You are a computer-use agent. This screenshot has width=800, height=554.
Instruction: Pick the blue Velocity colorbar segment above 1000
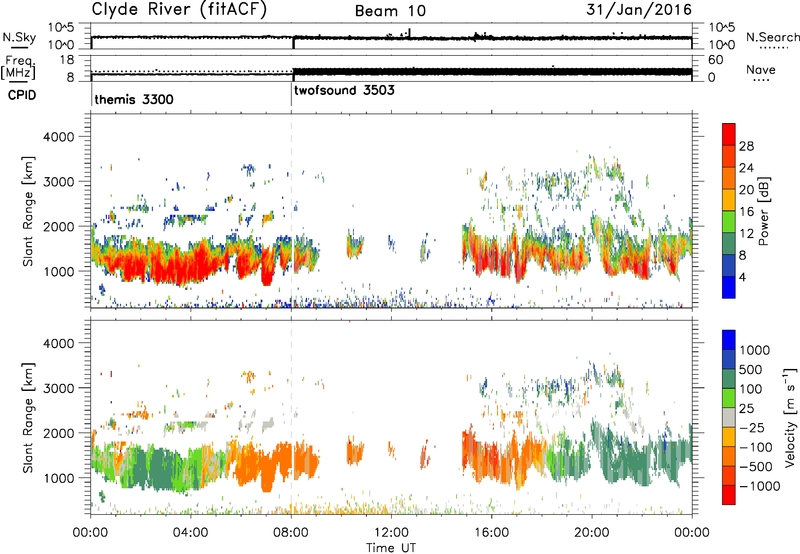729,340
